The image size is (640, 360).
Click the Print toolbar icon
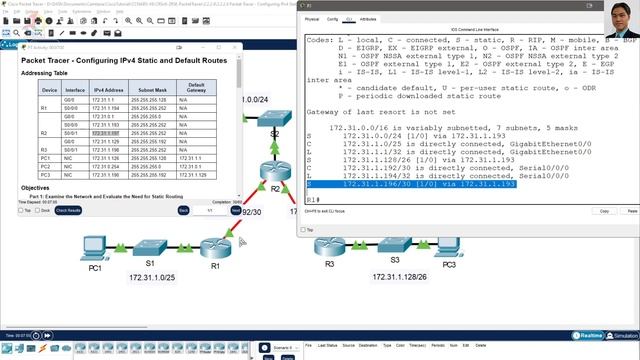pos(38,21)
